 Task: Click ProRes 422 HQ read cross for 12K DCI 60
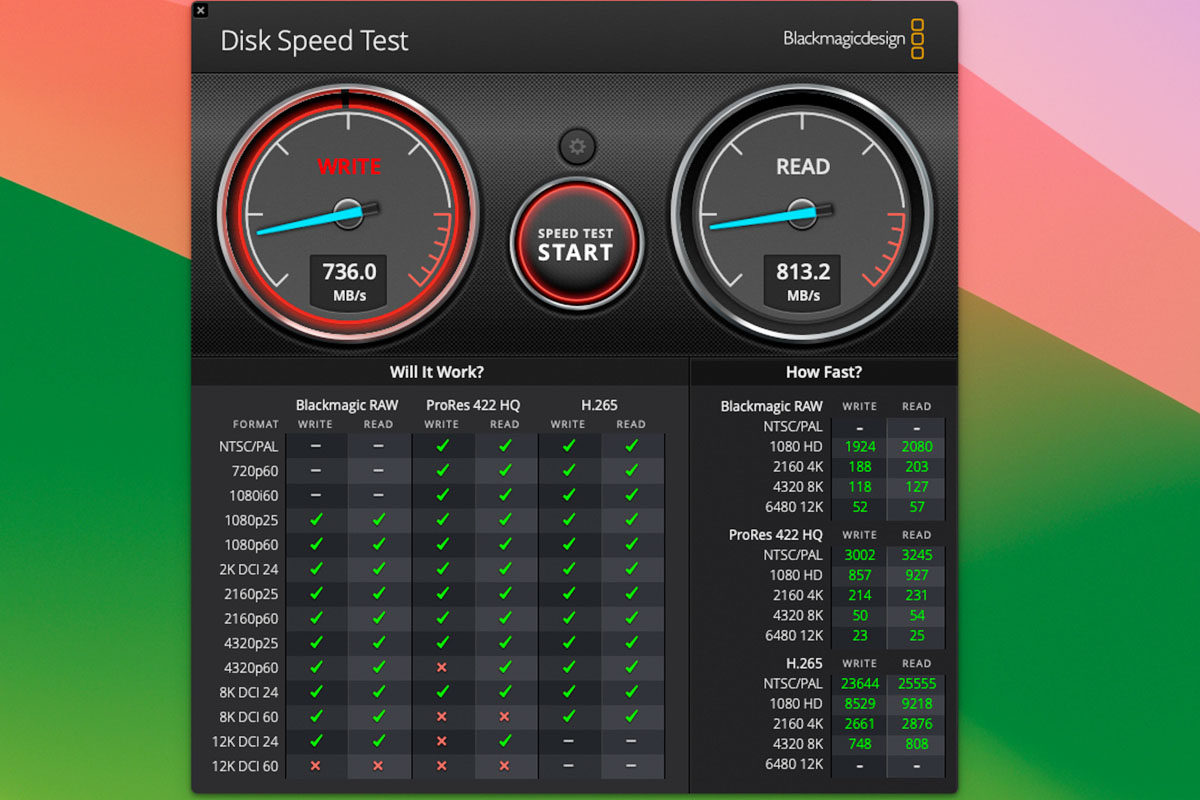coord(504,766)
